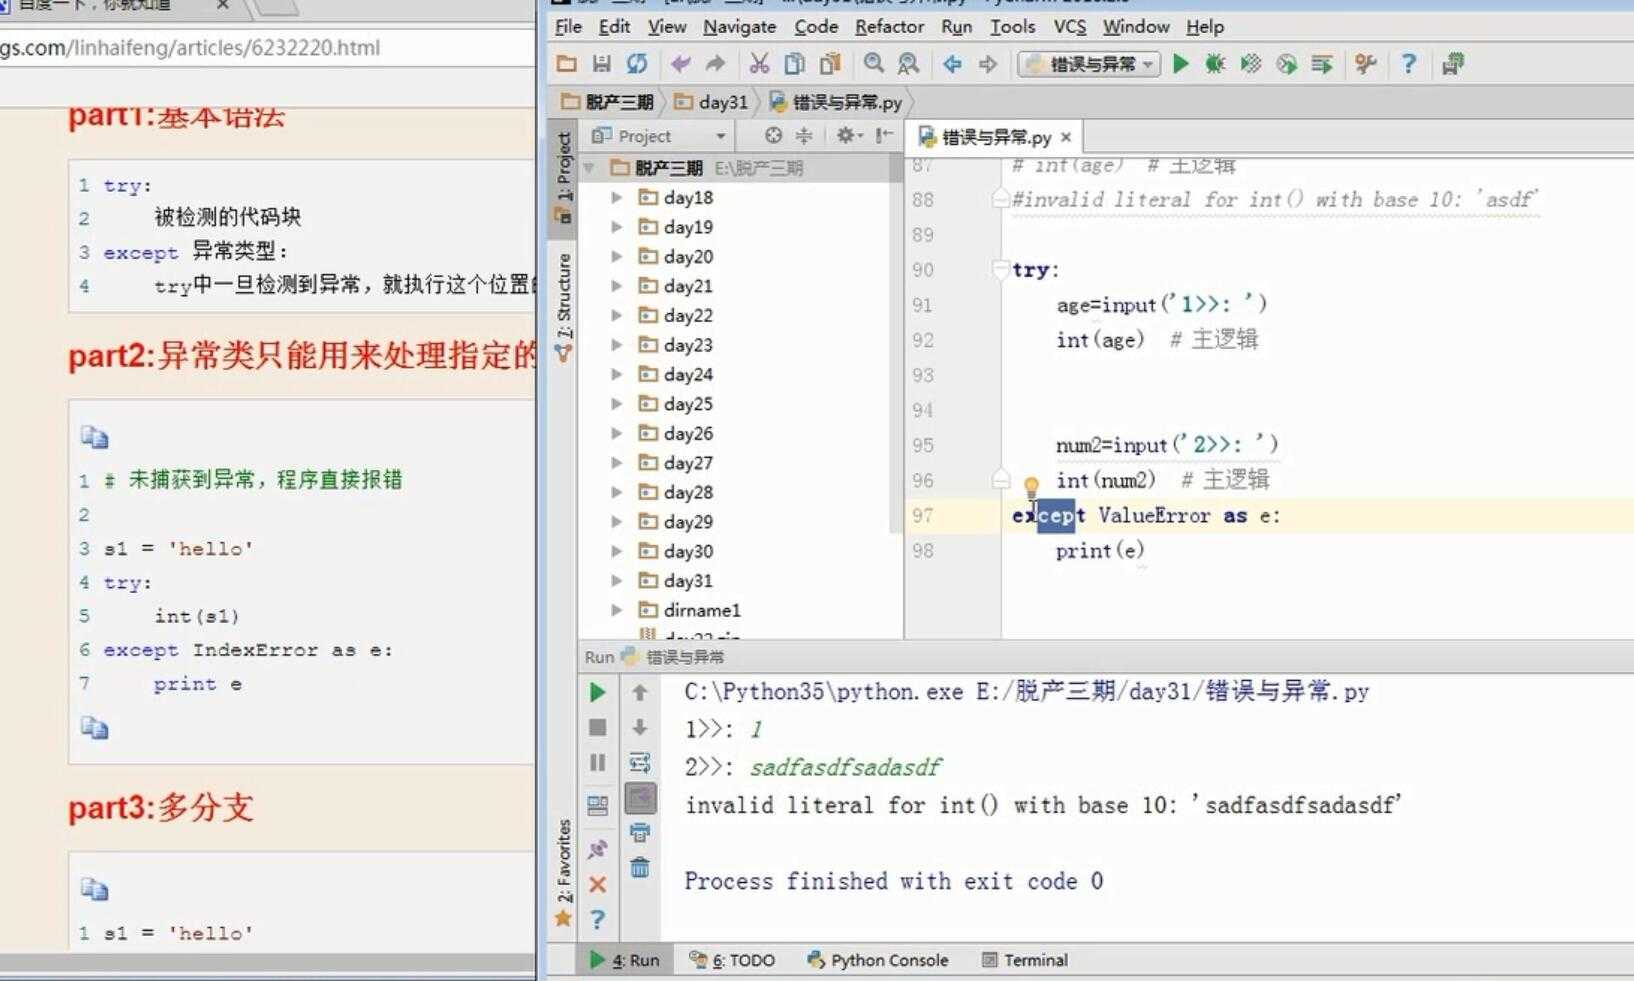The height and width of the screenshot is (981, 1634).
Task: Click copy-code icon above part2 snippet
Action: pos(94,437)
